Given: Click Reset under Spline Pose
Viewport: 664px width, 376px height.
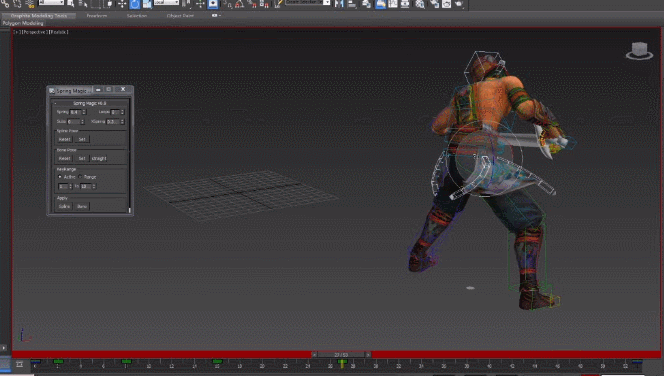Looking at the screenshot, I should point(64,139).
